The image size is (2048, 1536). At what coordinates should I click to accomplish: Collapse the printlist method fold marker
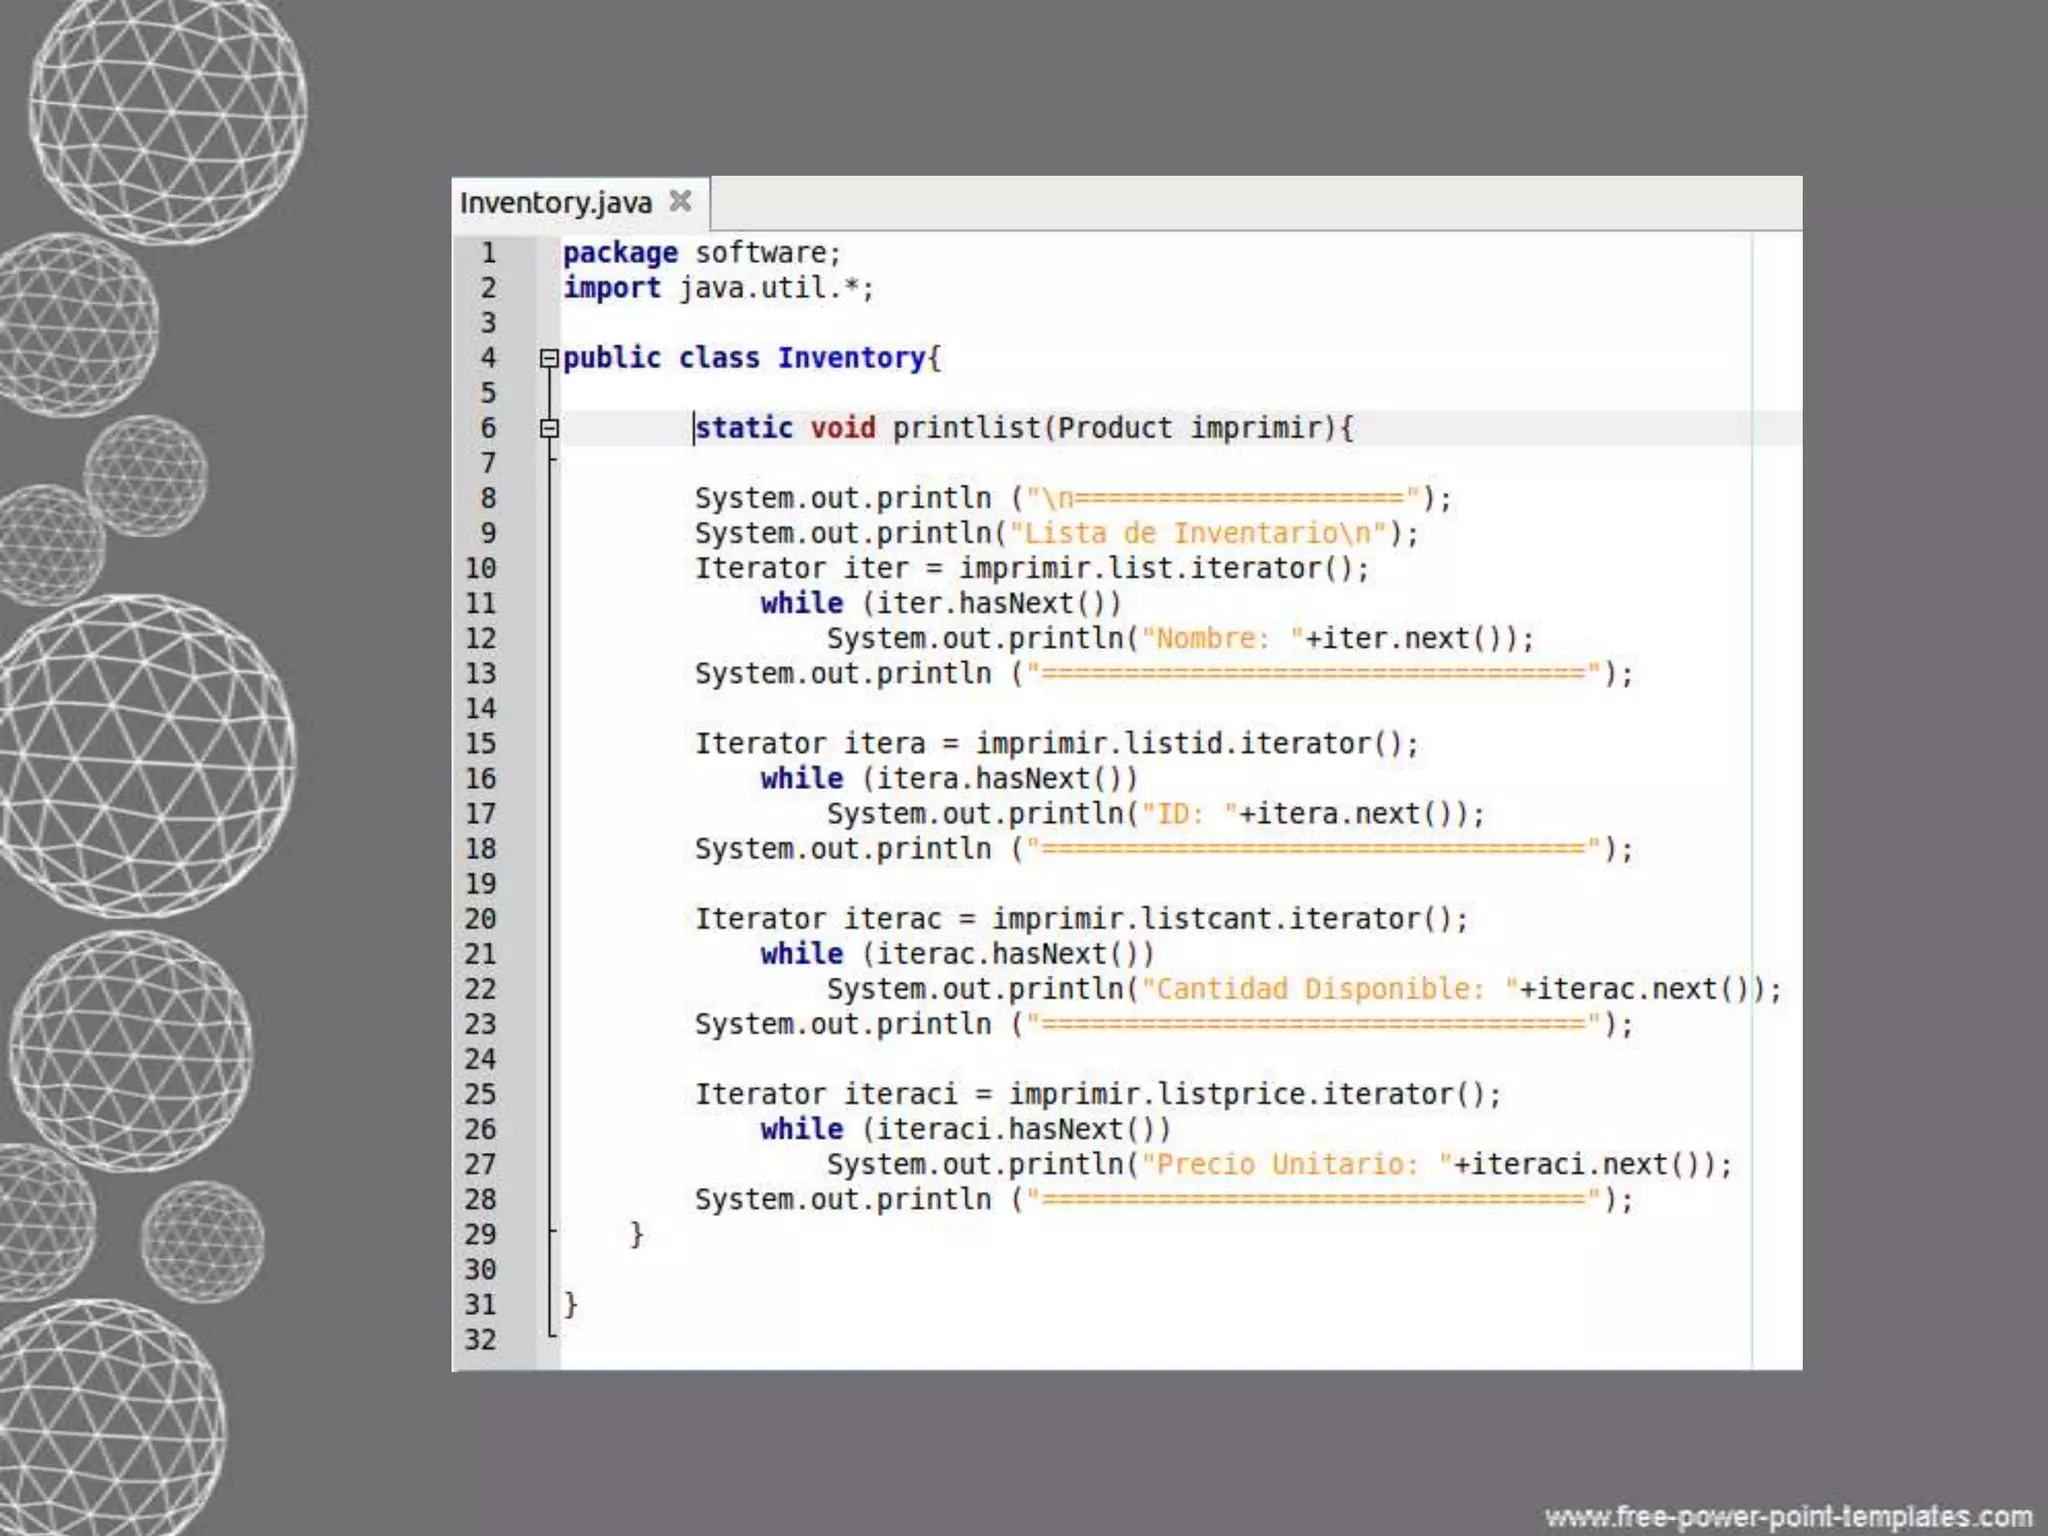point(549,428)
